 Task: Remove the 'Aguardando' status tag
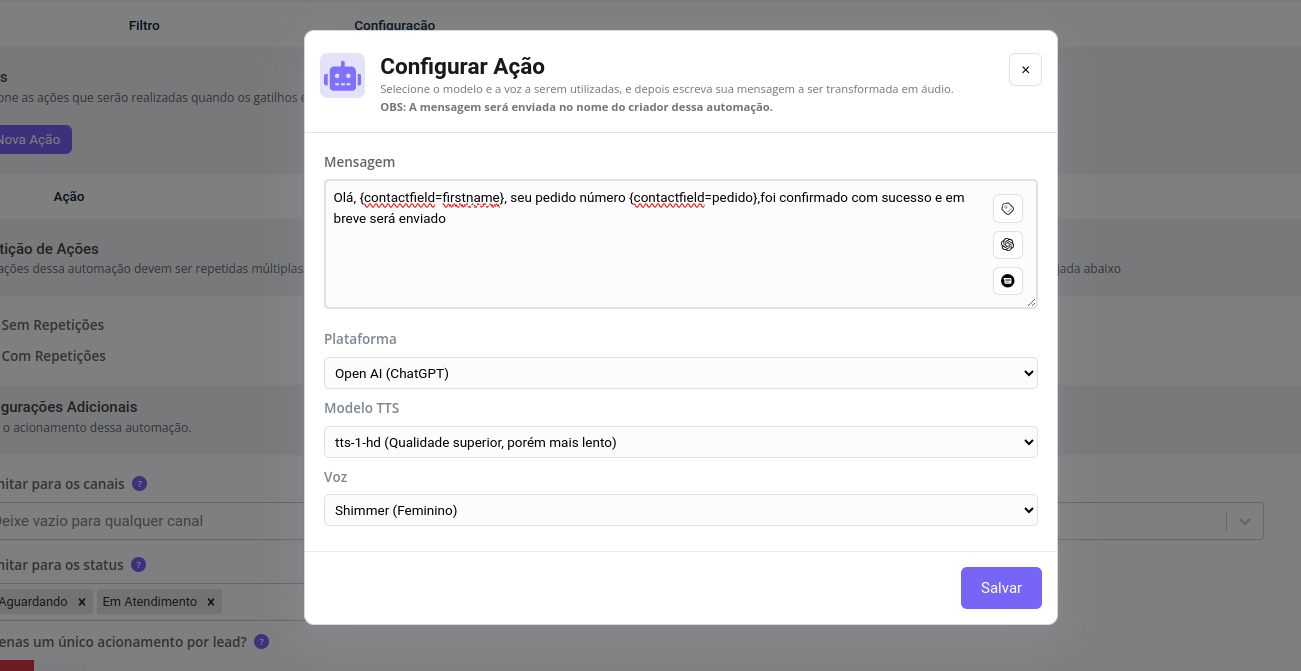(81, 602)
